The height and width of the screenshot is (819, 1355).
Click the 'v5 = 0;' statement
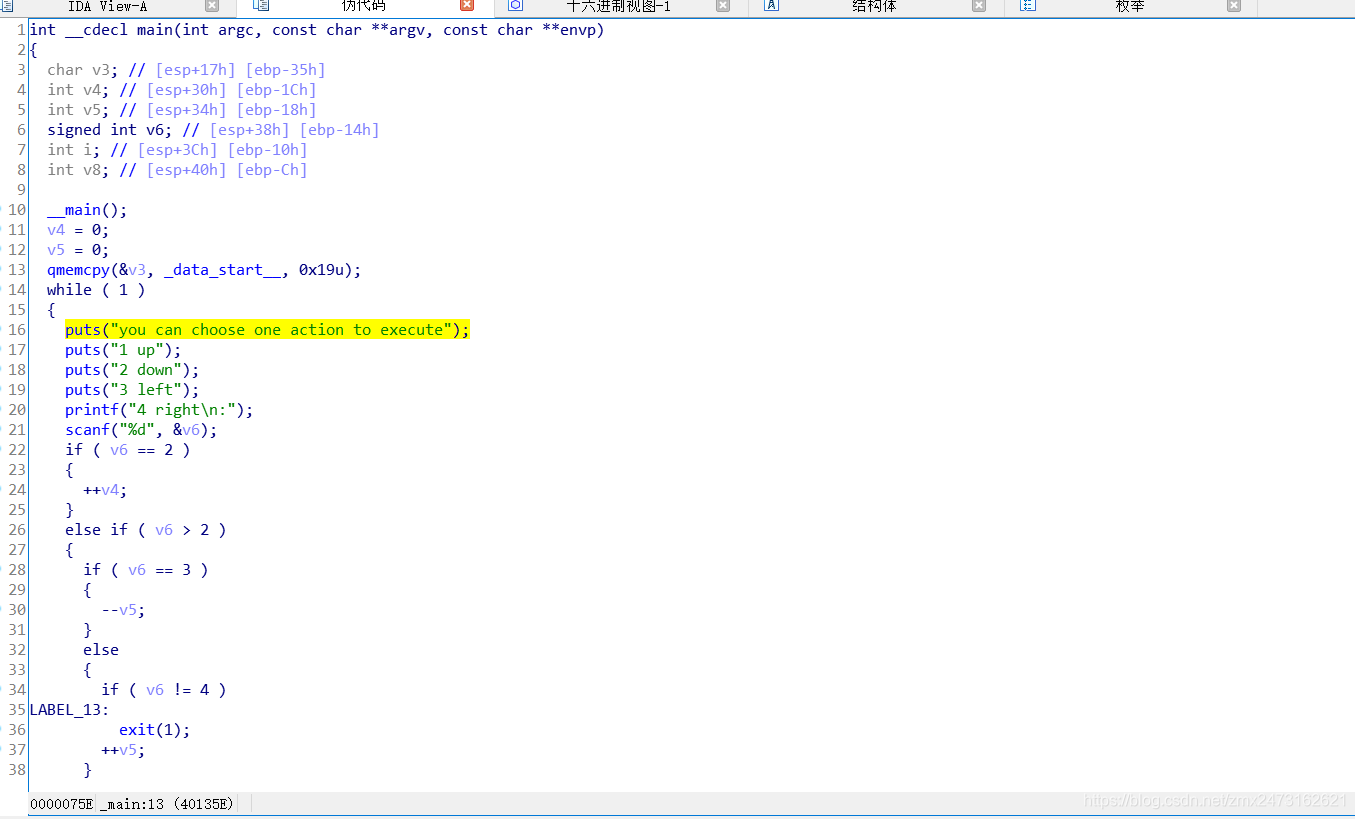point(78,250)
